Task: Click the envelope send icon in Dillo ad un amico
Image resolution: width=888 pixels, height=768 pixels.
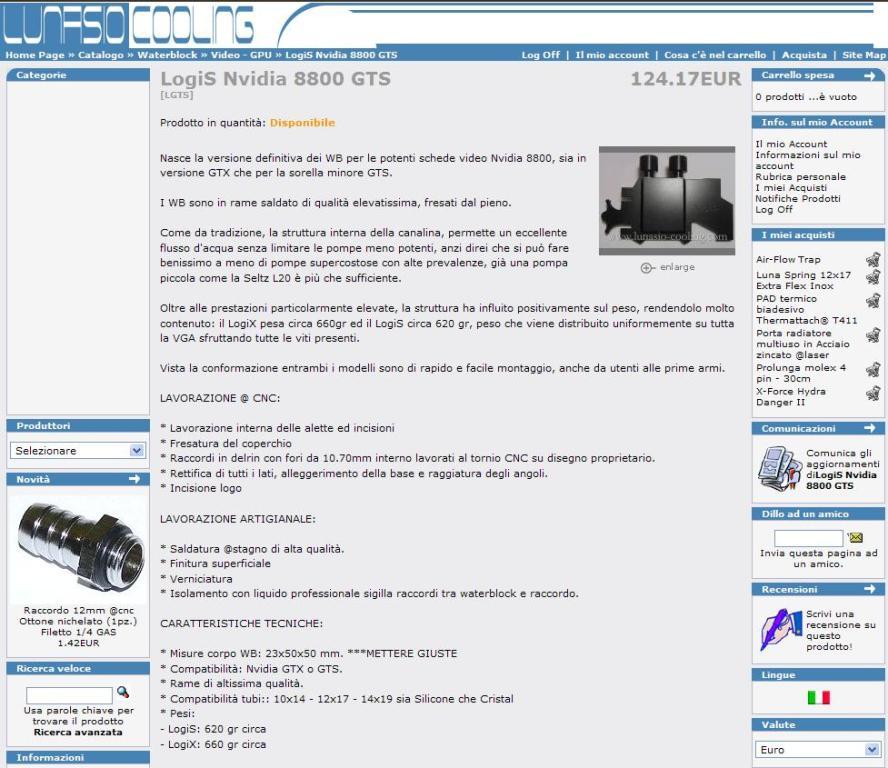Action: click(855, 537)
